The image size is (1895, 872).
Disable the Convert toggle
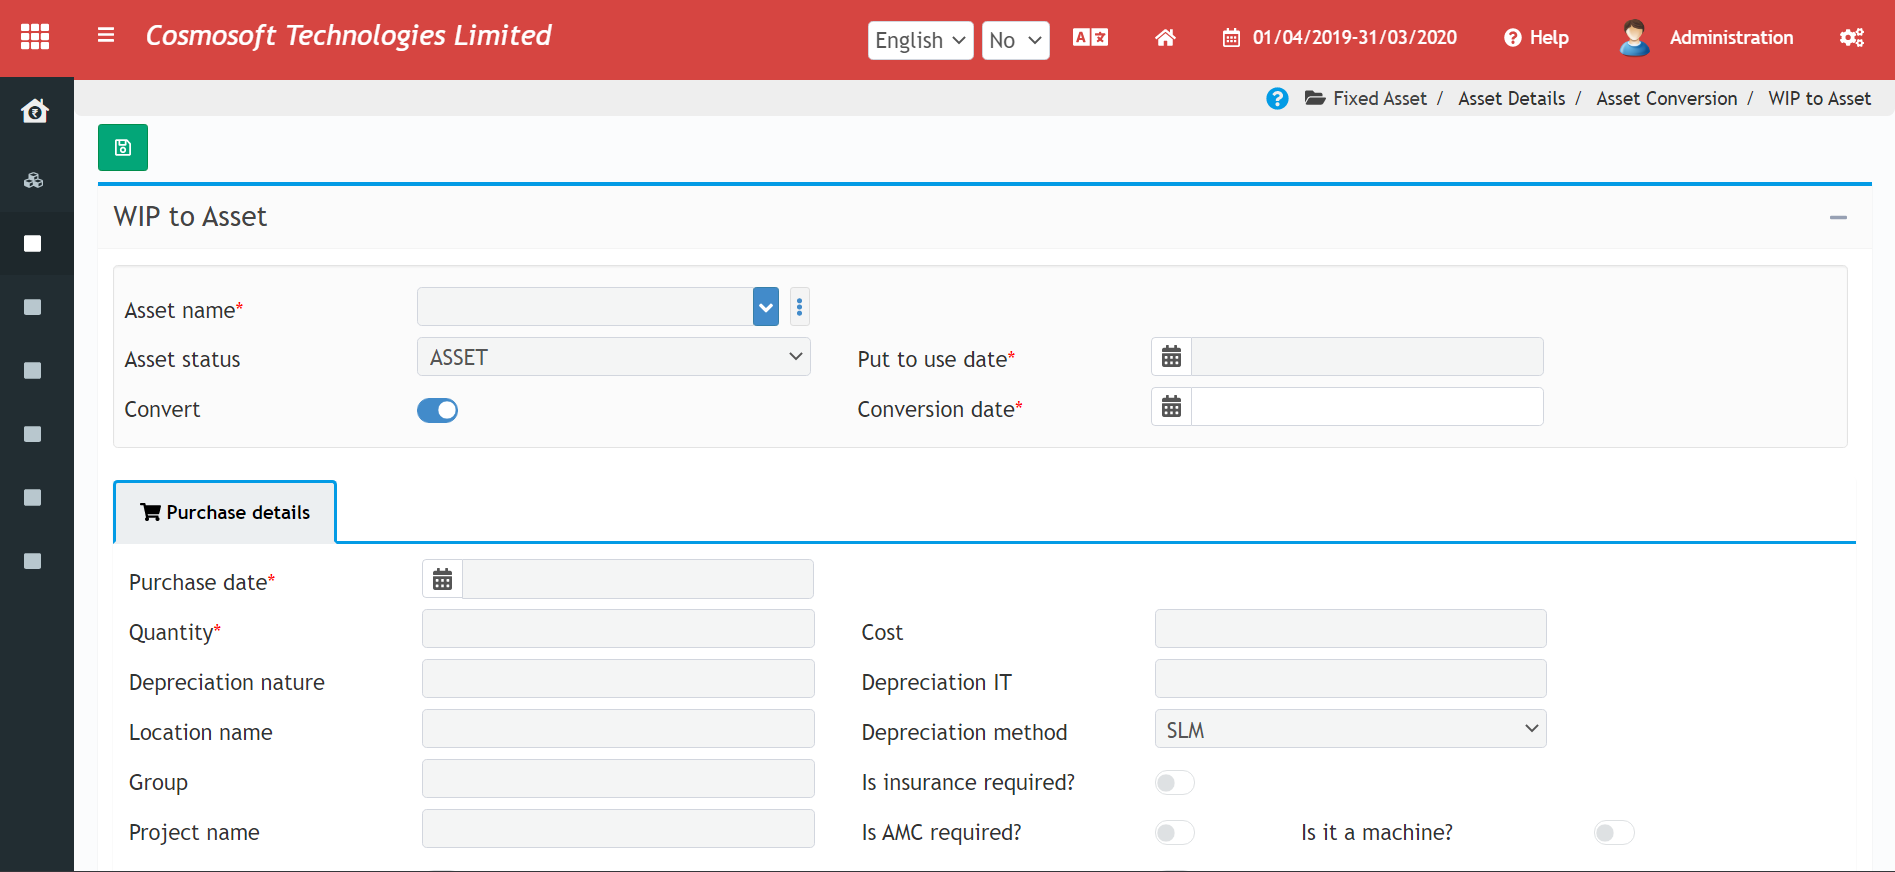(x=437, y=410)
